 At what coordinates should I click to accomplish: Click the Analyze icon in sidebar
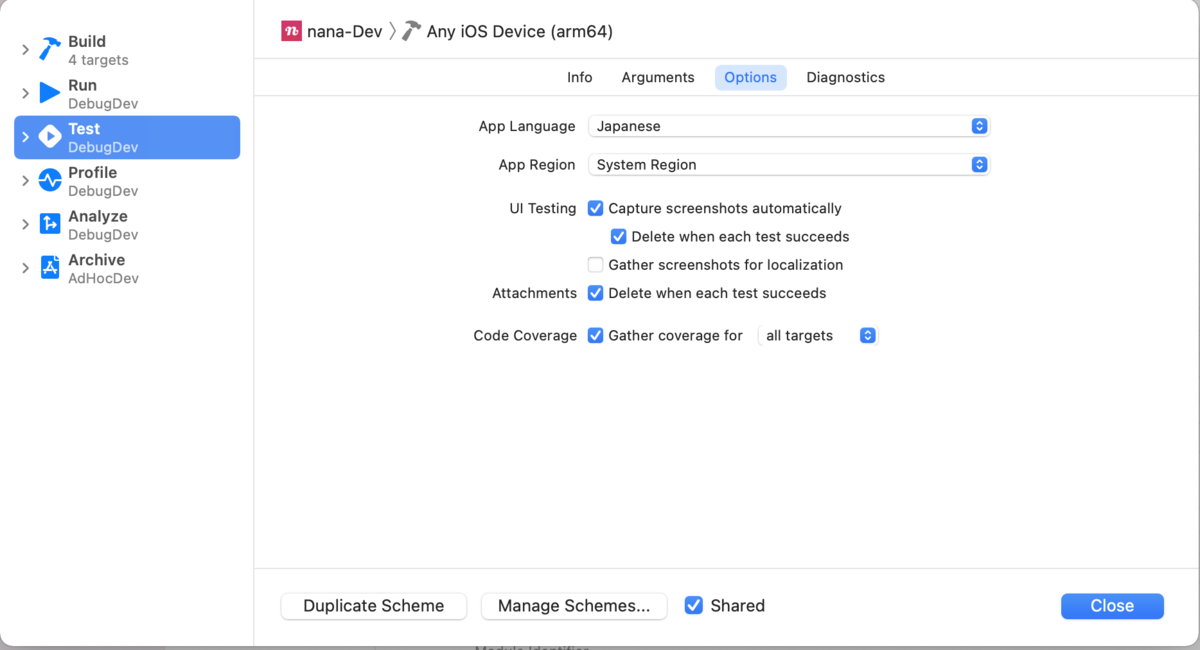point(50,224)
